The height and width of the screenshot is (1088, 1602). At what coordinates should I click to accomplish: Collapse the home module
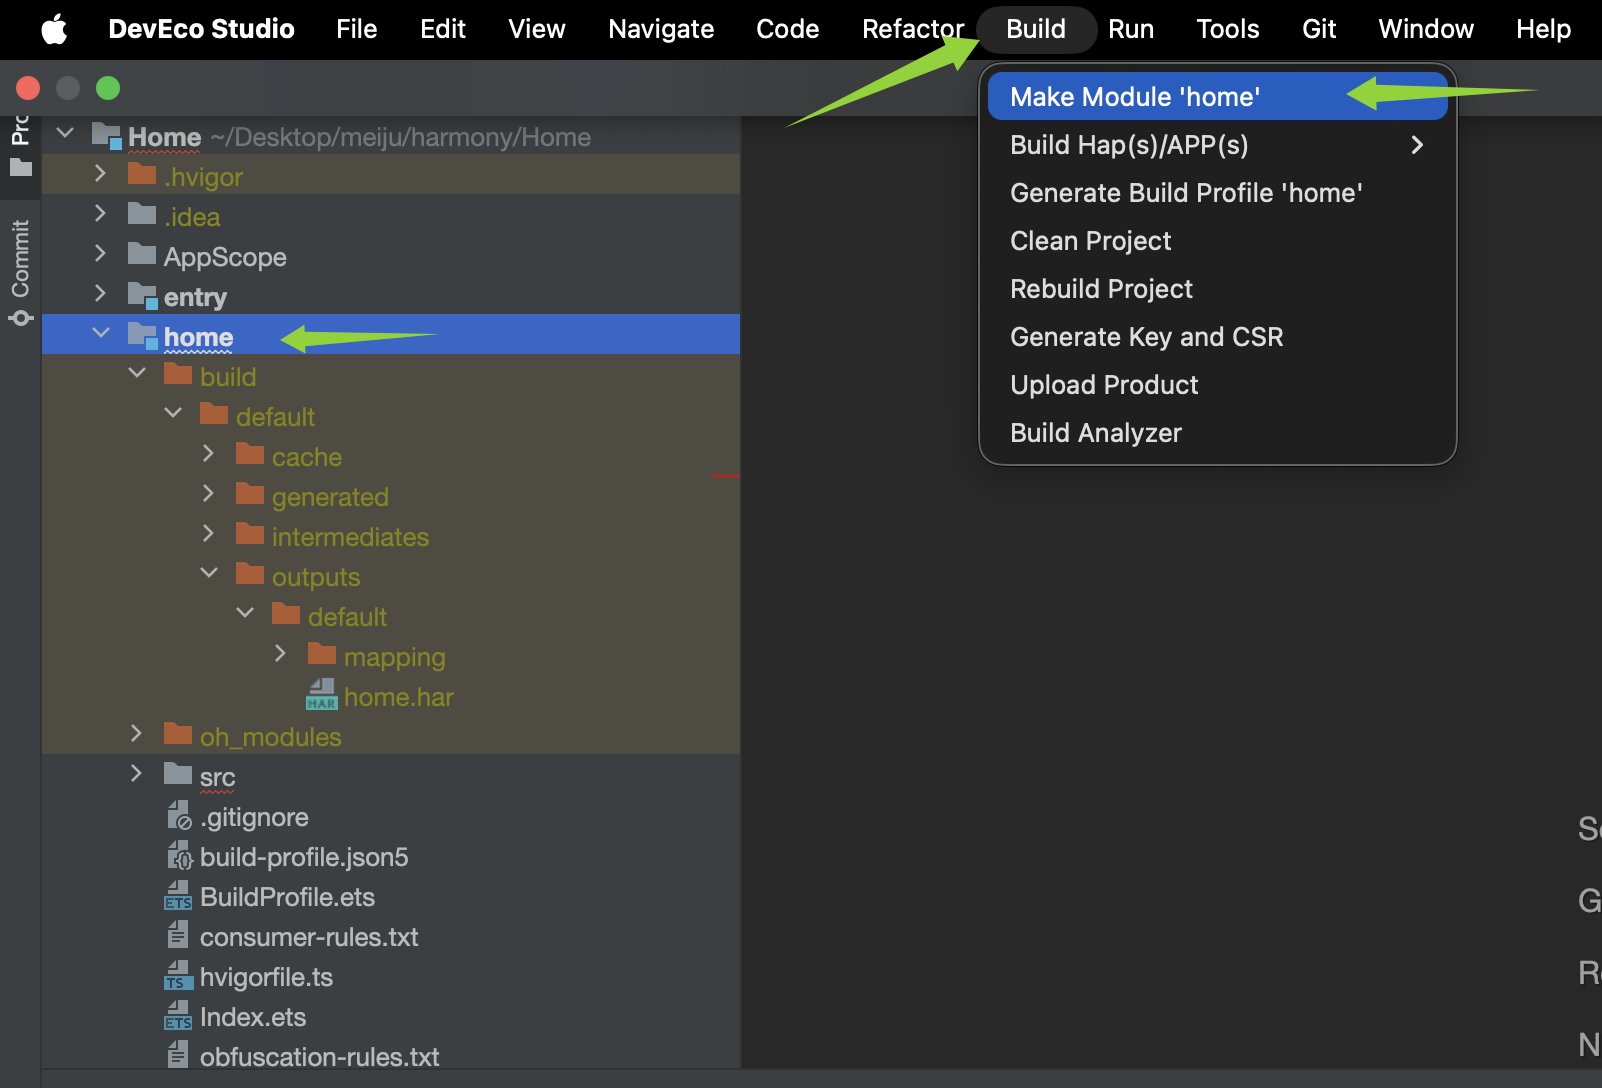point(101,333)
